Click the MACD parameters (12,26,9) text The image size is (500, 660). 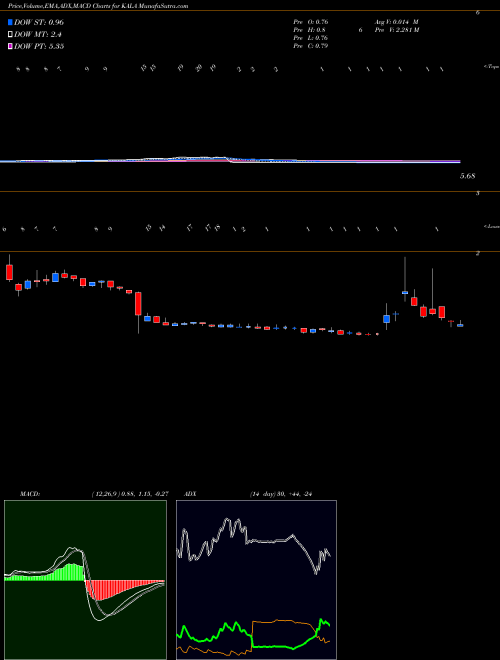pyautogui.click(x=130, y=493)
